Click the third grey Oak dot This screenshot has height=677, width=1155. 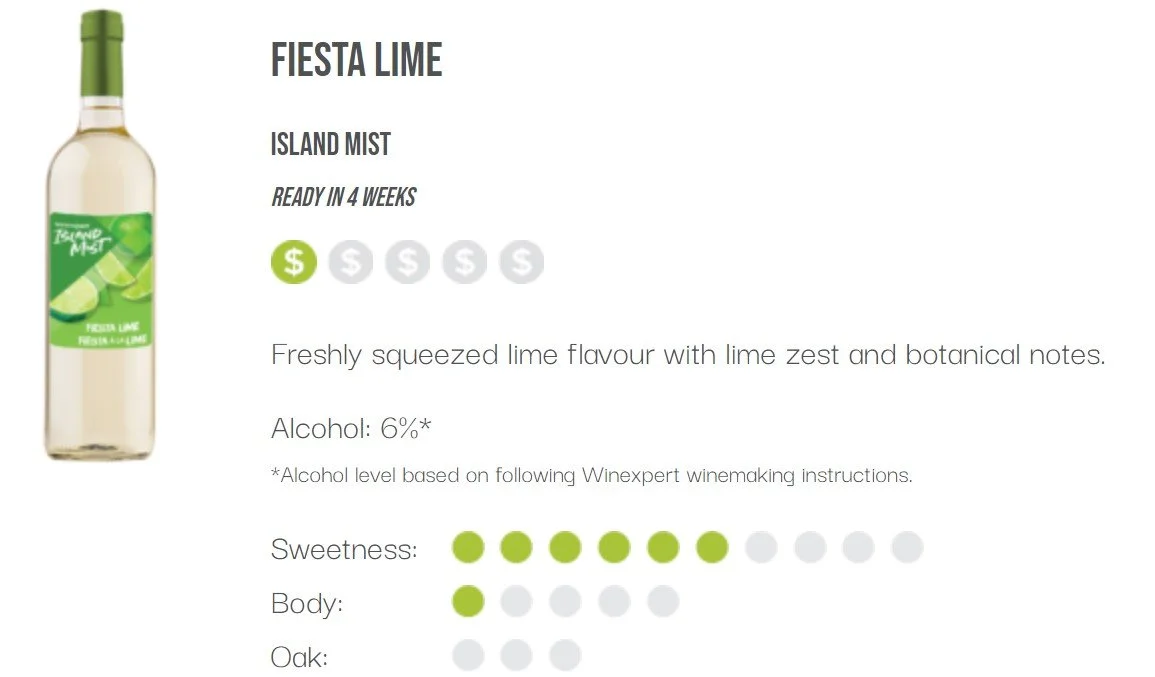pos(565,655)
